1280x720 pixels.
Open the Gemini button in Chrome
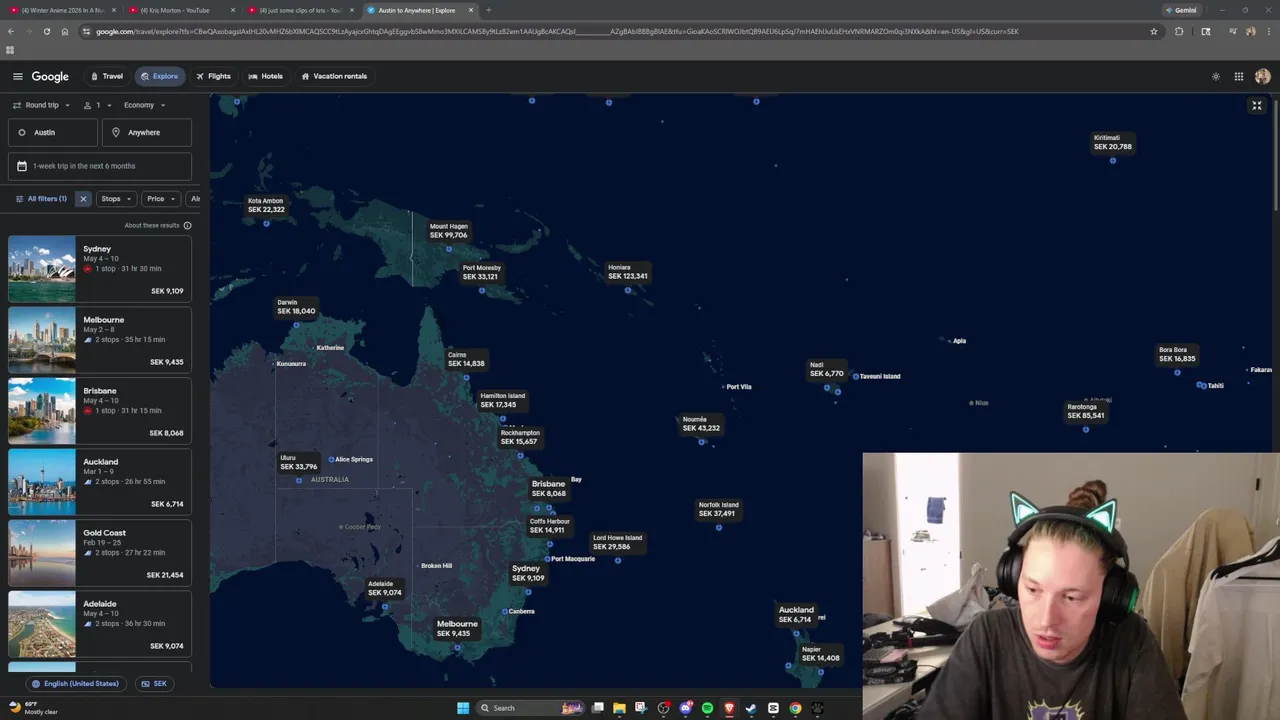[1182, 10]
